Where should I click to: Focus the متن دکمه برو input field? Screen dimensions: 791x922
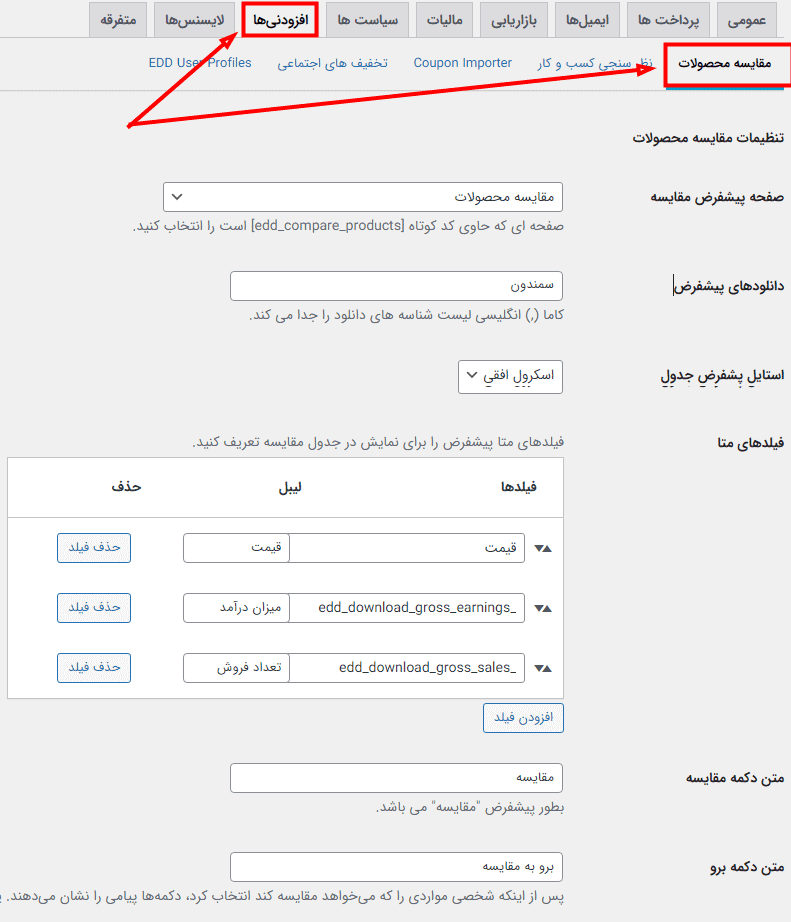tap(396, 867)
